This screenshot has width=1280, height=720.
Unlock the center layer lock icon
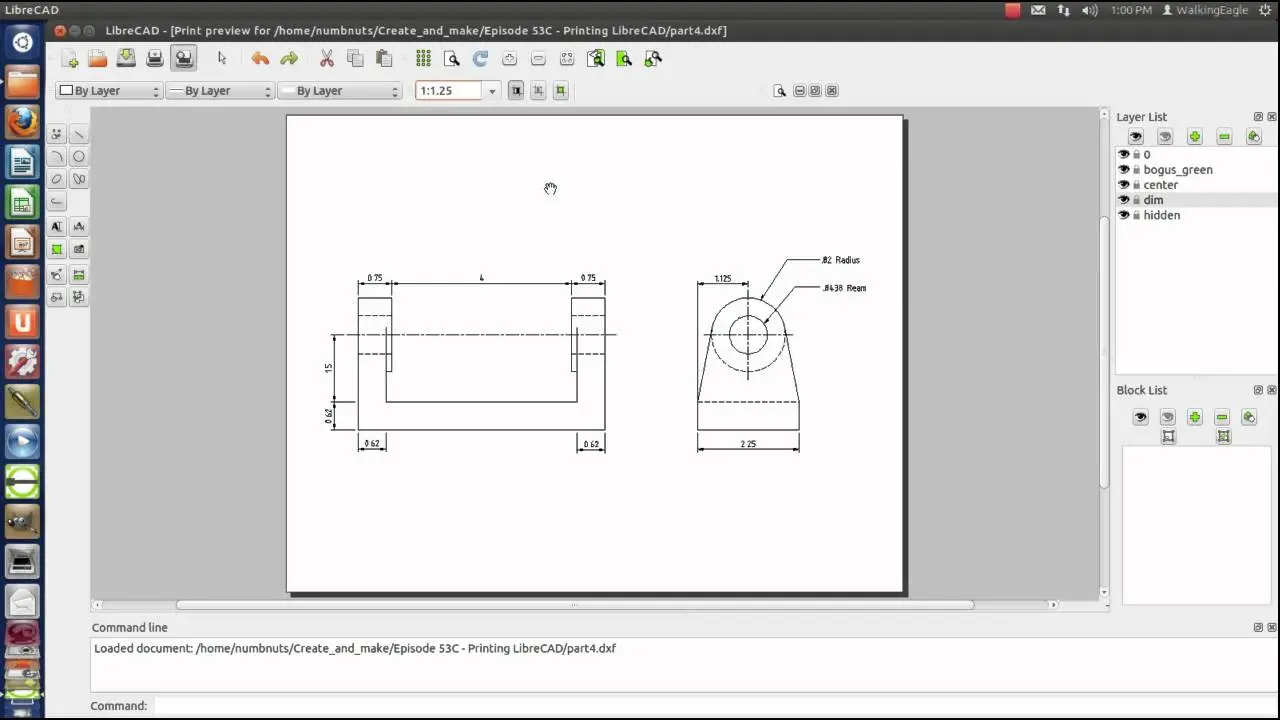point(1136,184)
